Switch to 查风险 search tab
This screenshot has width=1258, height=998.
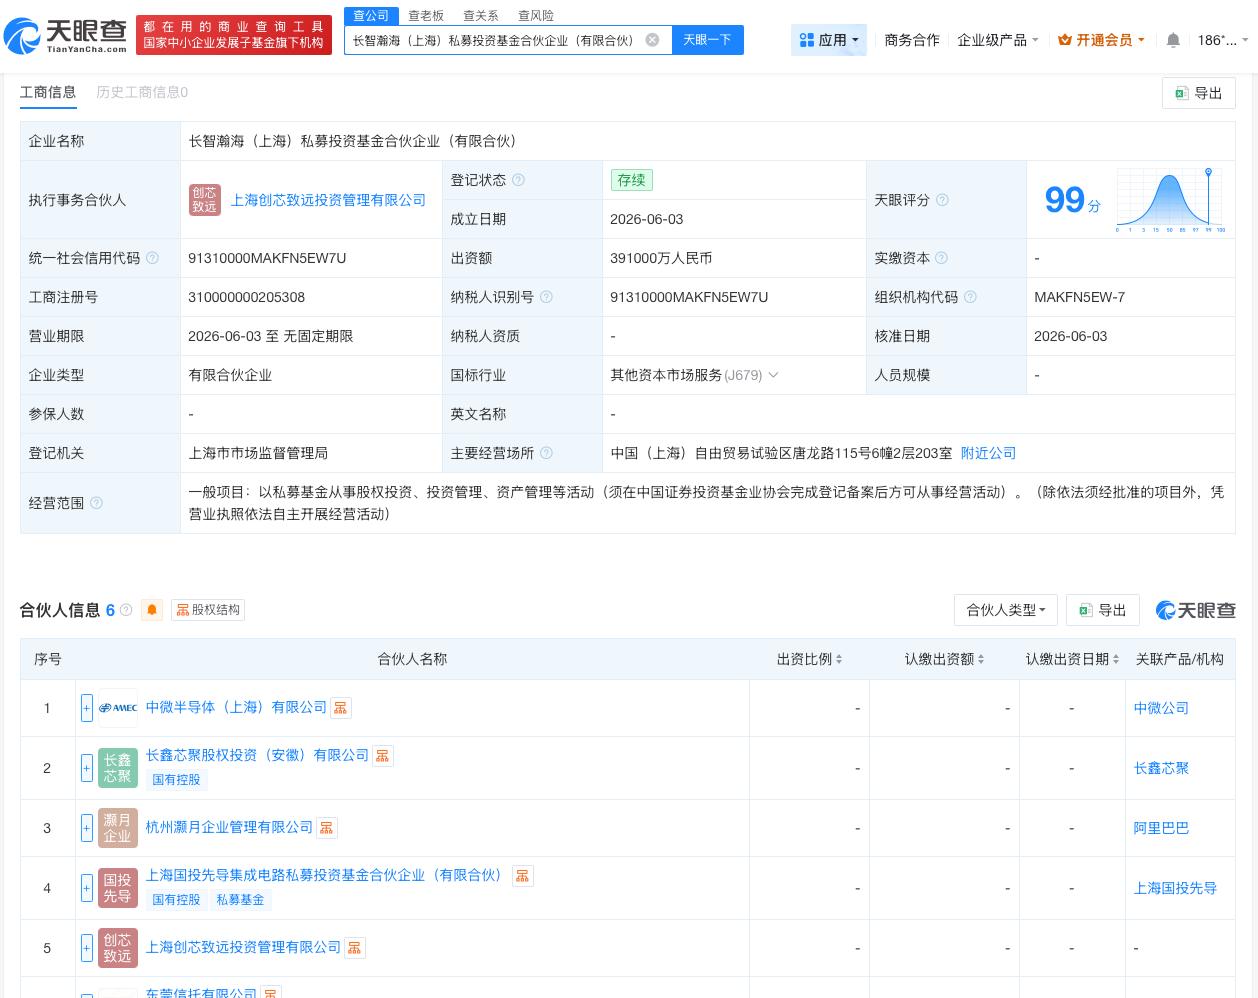pyautogui.click(x=536, y=16)
